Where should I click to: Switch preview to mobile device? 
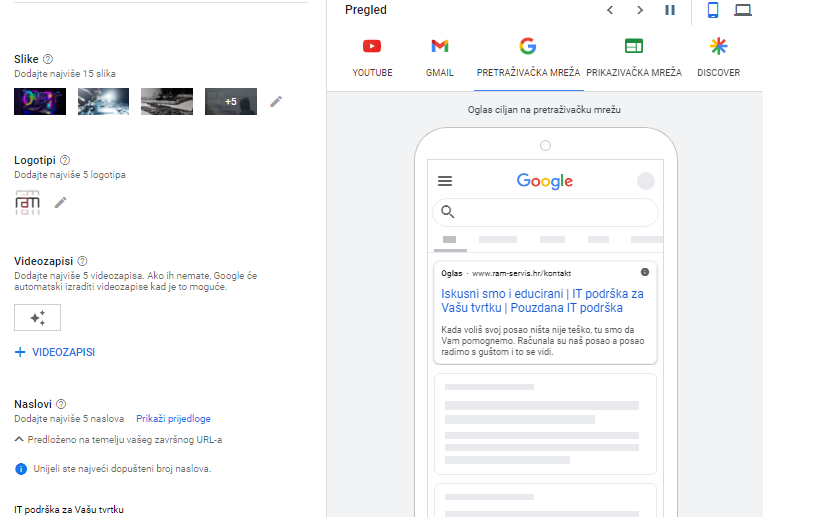(713, 10)
